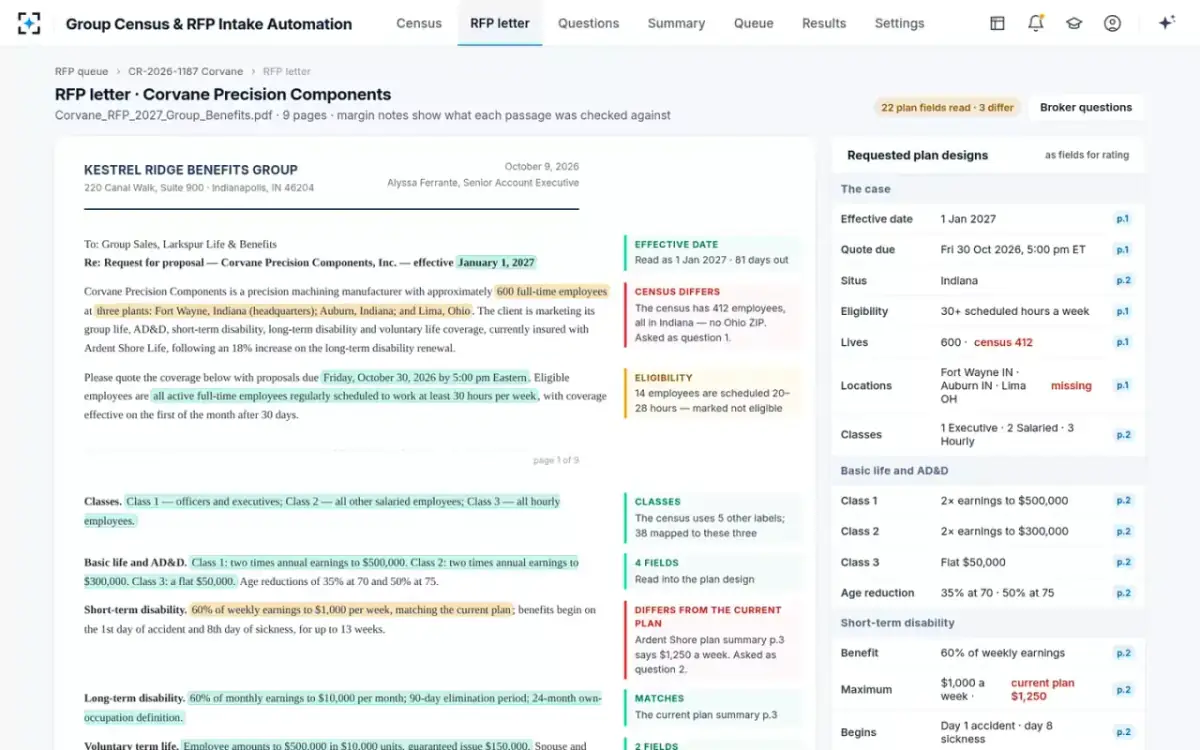Open the graduation cap help icon
The height and width of the screenshot is (750, 1200).
(x=1074, y=23)
